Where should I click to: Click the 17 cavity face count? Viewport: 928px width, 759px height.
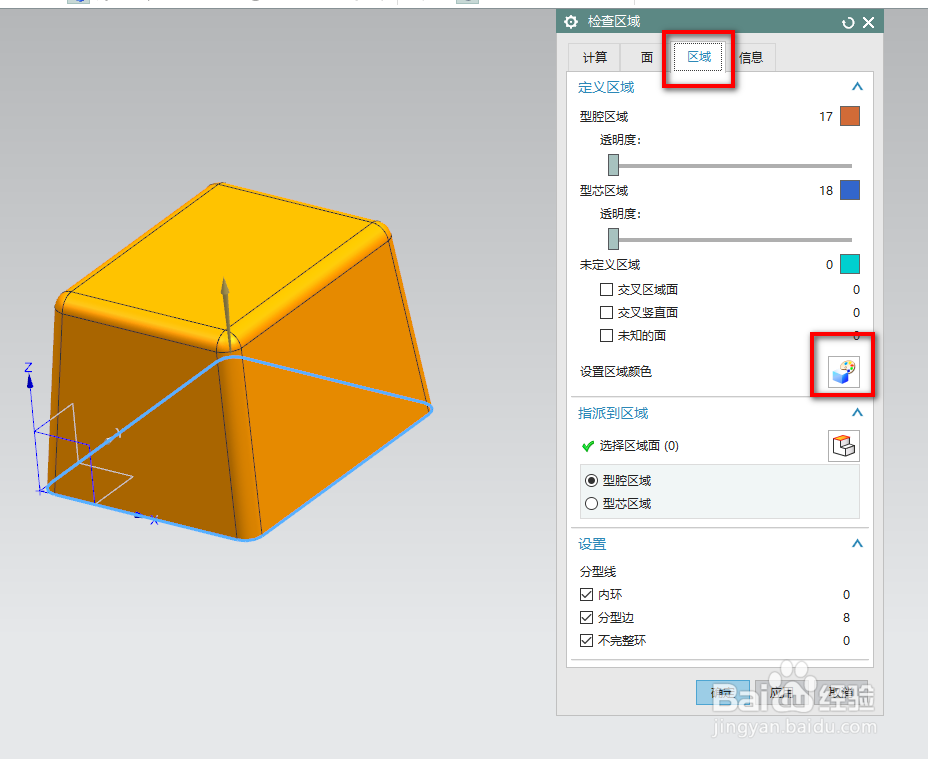pyautogui.click(x=826, y=117)
